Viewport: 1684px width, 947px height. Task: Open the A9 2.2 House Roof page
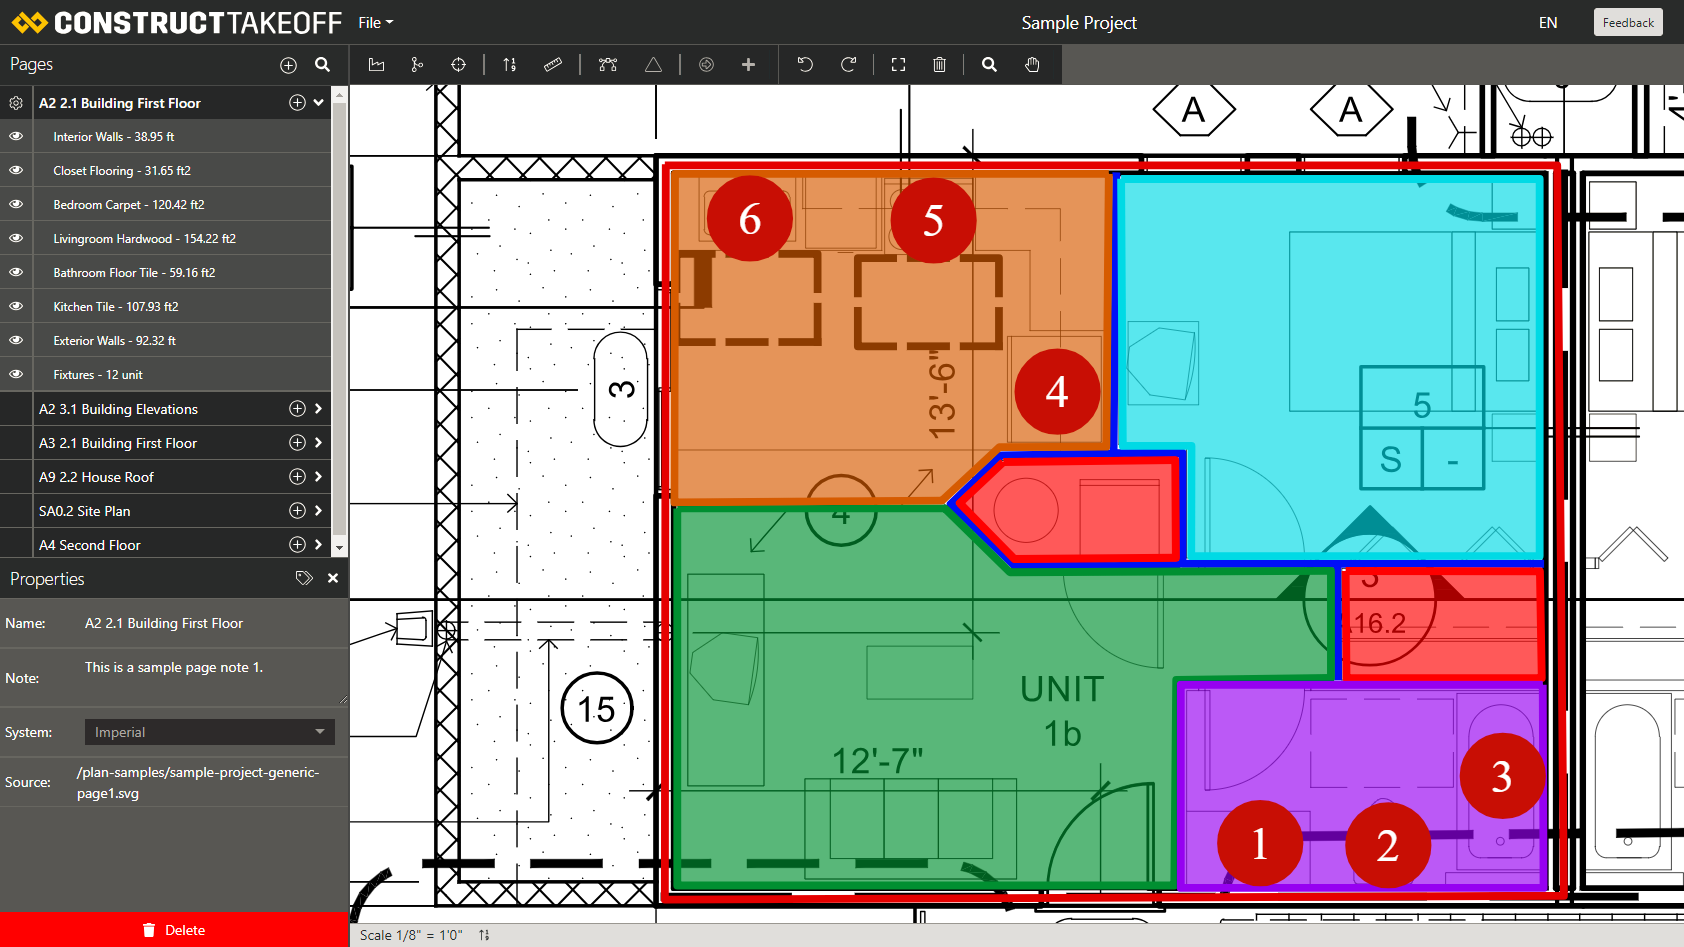coord(96,477)
